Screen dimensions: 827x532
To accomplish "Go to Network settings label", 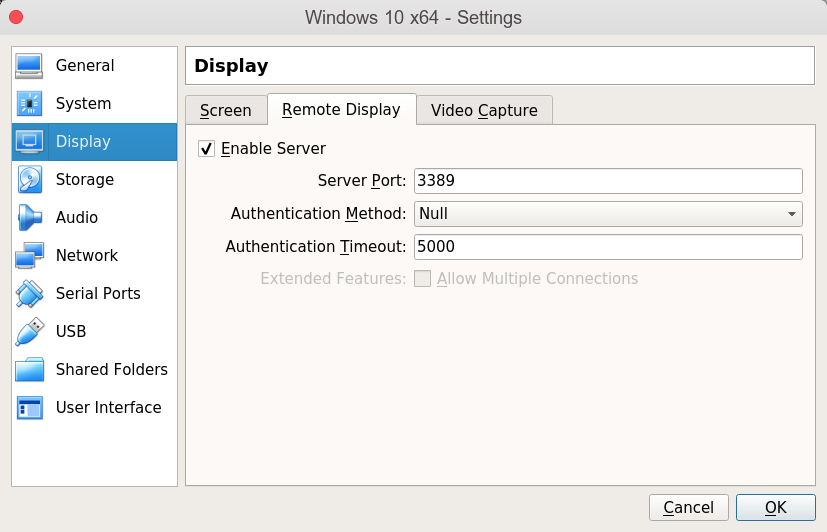I will coord(87,255).
